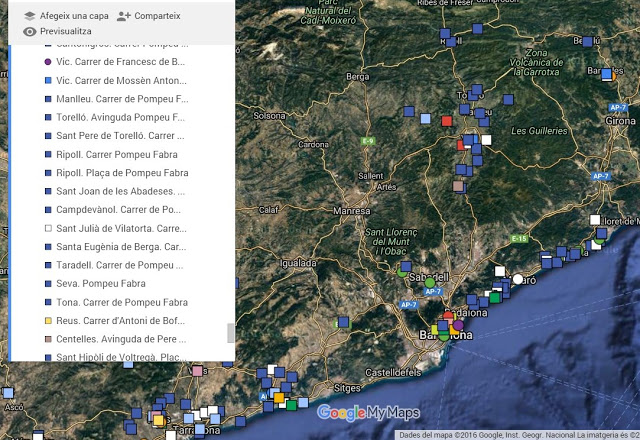Select Tona. Carrer de Pompeu Fabra

121,302
